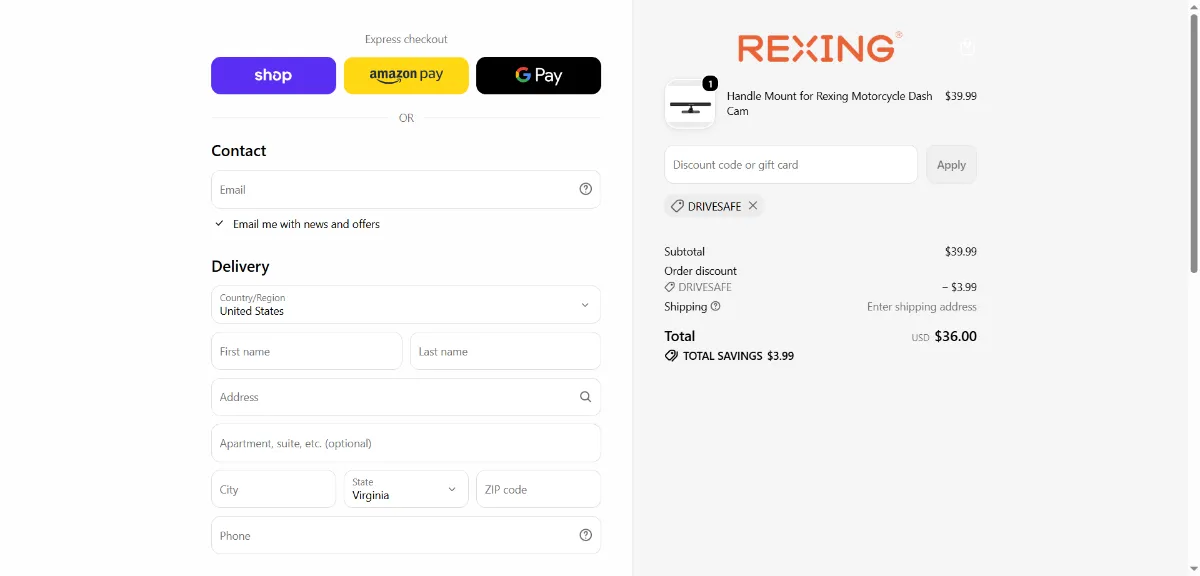The width and height of the screenshot is (1200, 576).
Task: Click into the City field
Action: click(x=274, y=489)
